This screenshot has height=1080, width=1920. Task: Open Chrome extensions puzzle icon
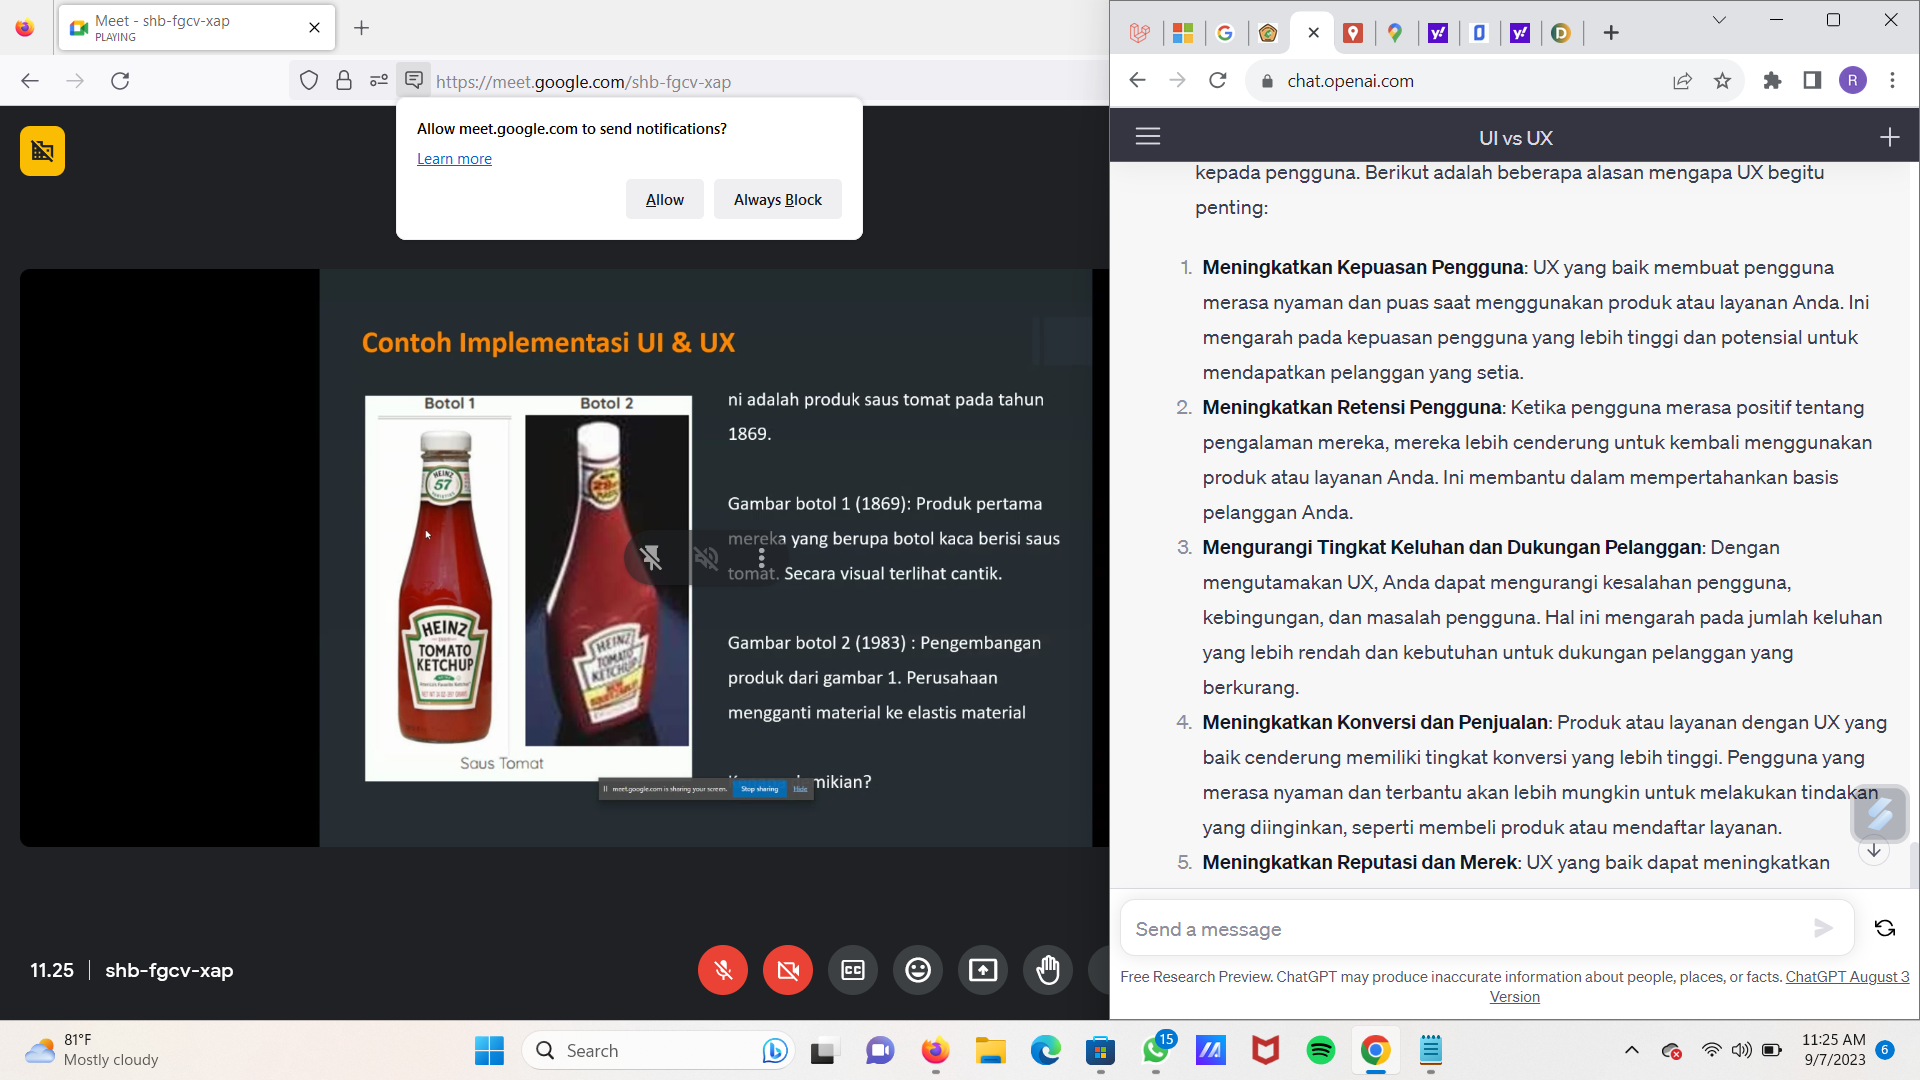tap(1772, 81)
